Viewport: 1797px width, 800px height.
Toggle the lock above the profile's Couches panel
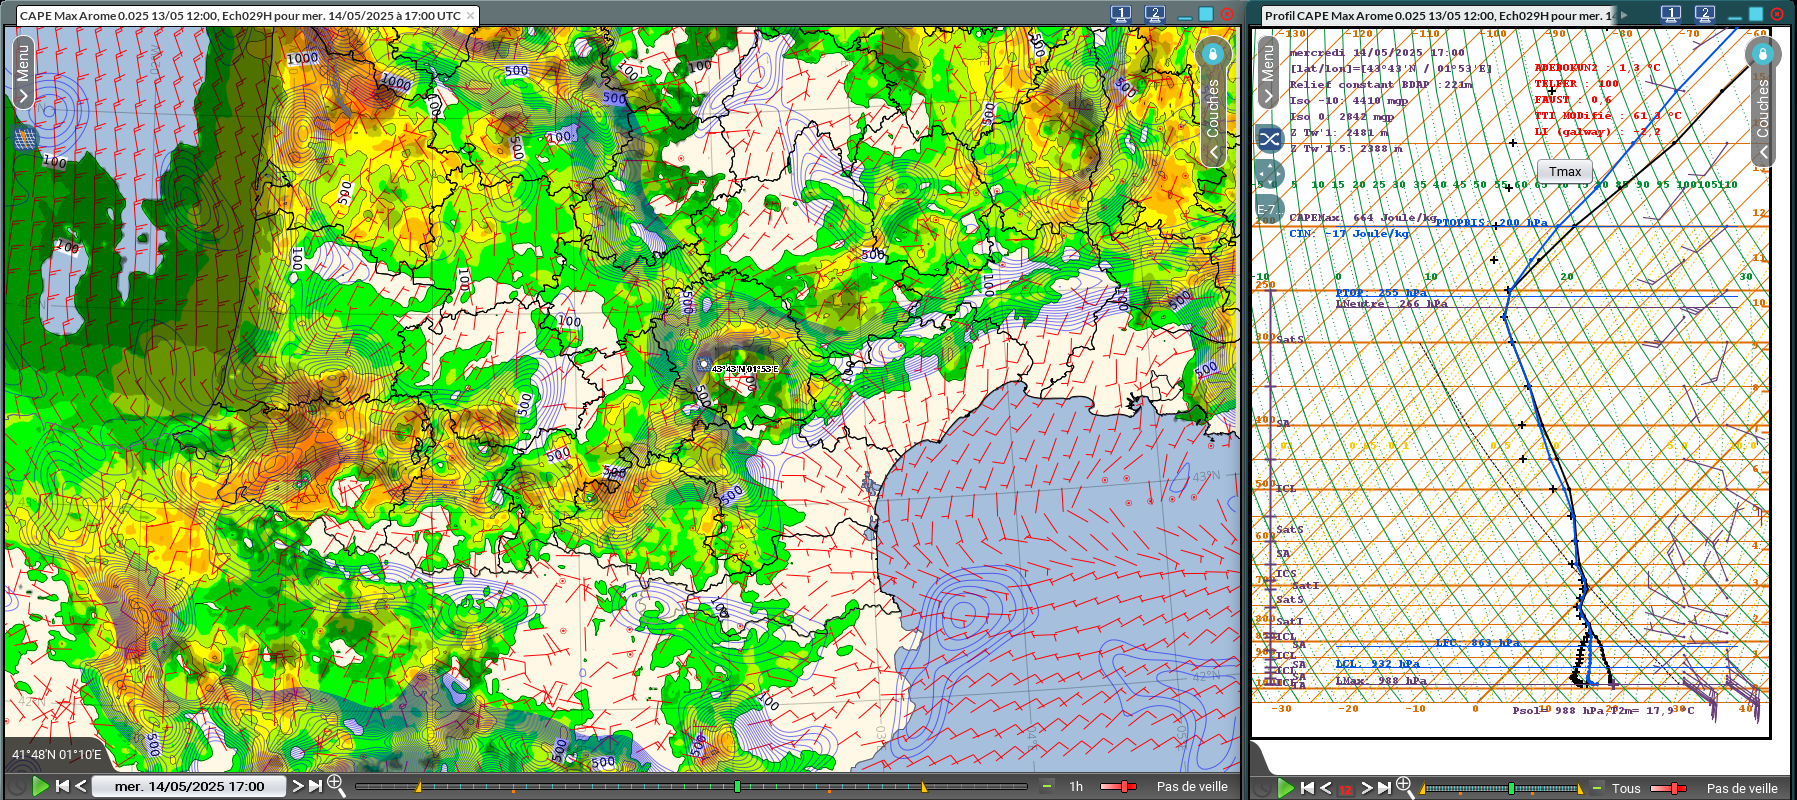tap(1762, 53)
